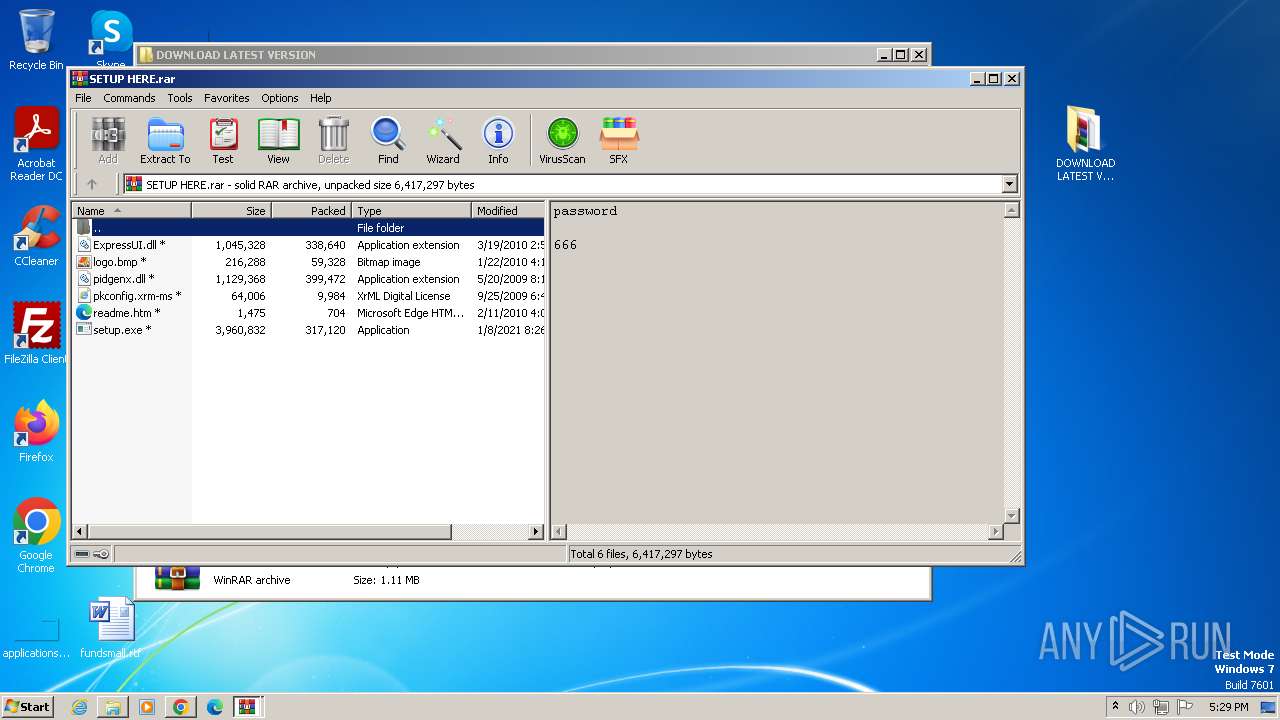Viewport: 1280px width, 720px height.
Task: Open File Explorer taskbar icon
Action: click(x=113, y=707)
